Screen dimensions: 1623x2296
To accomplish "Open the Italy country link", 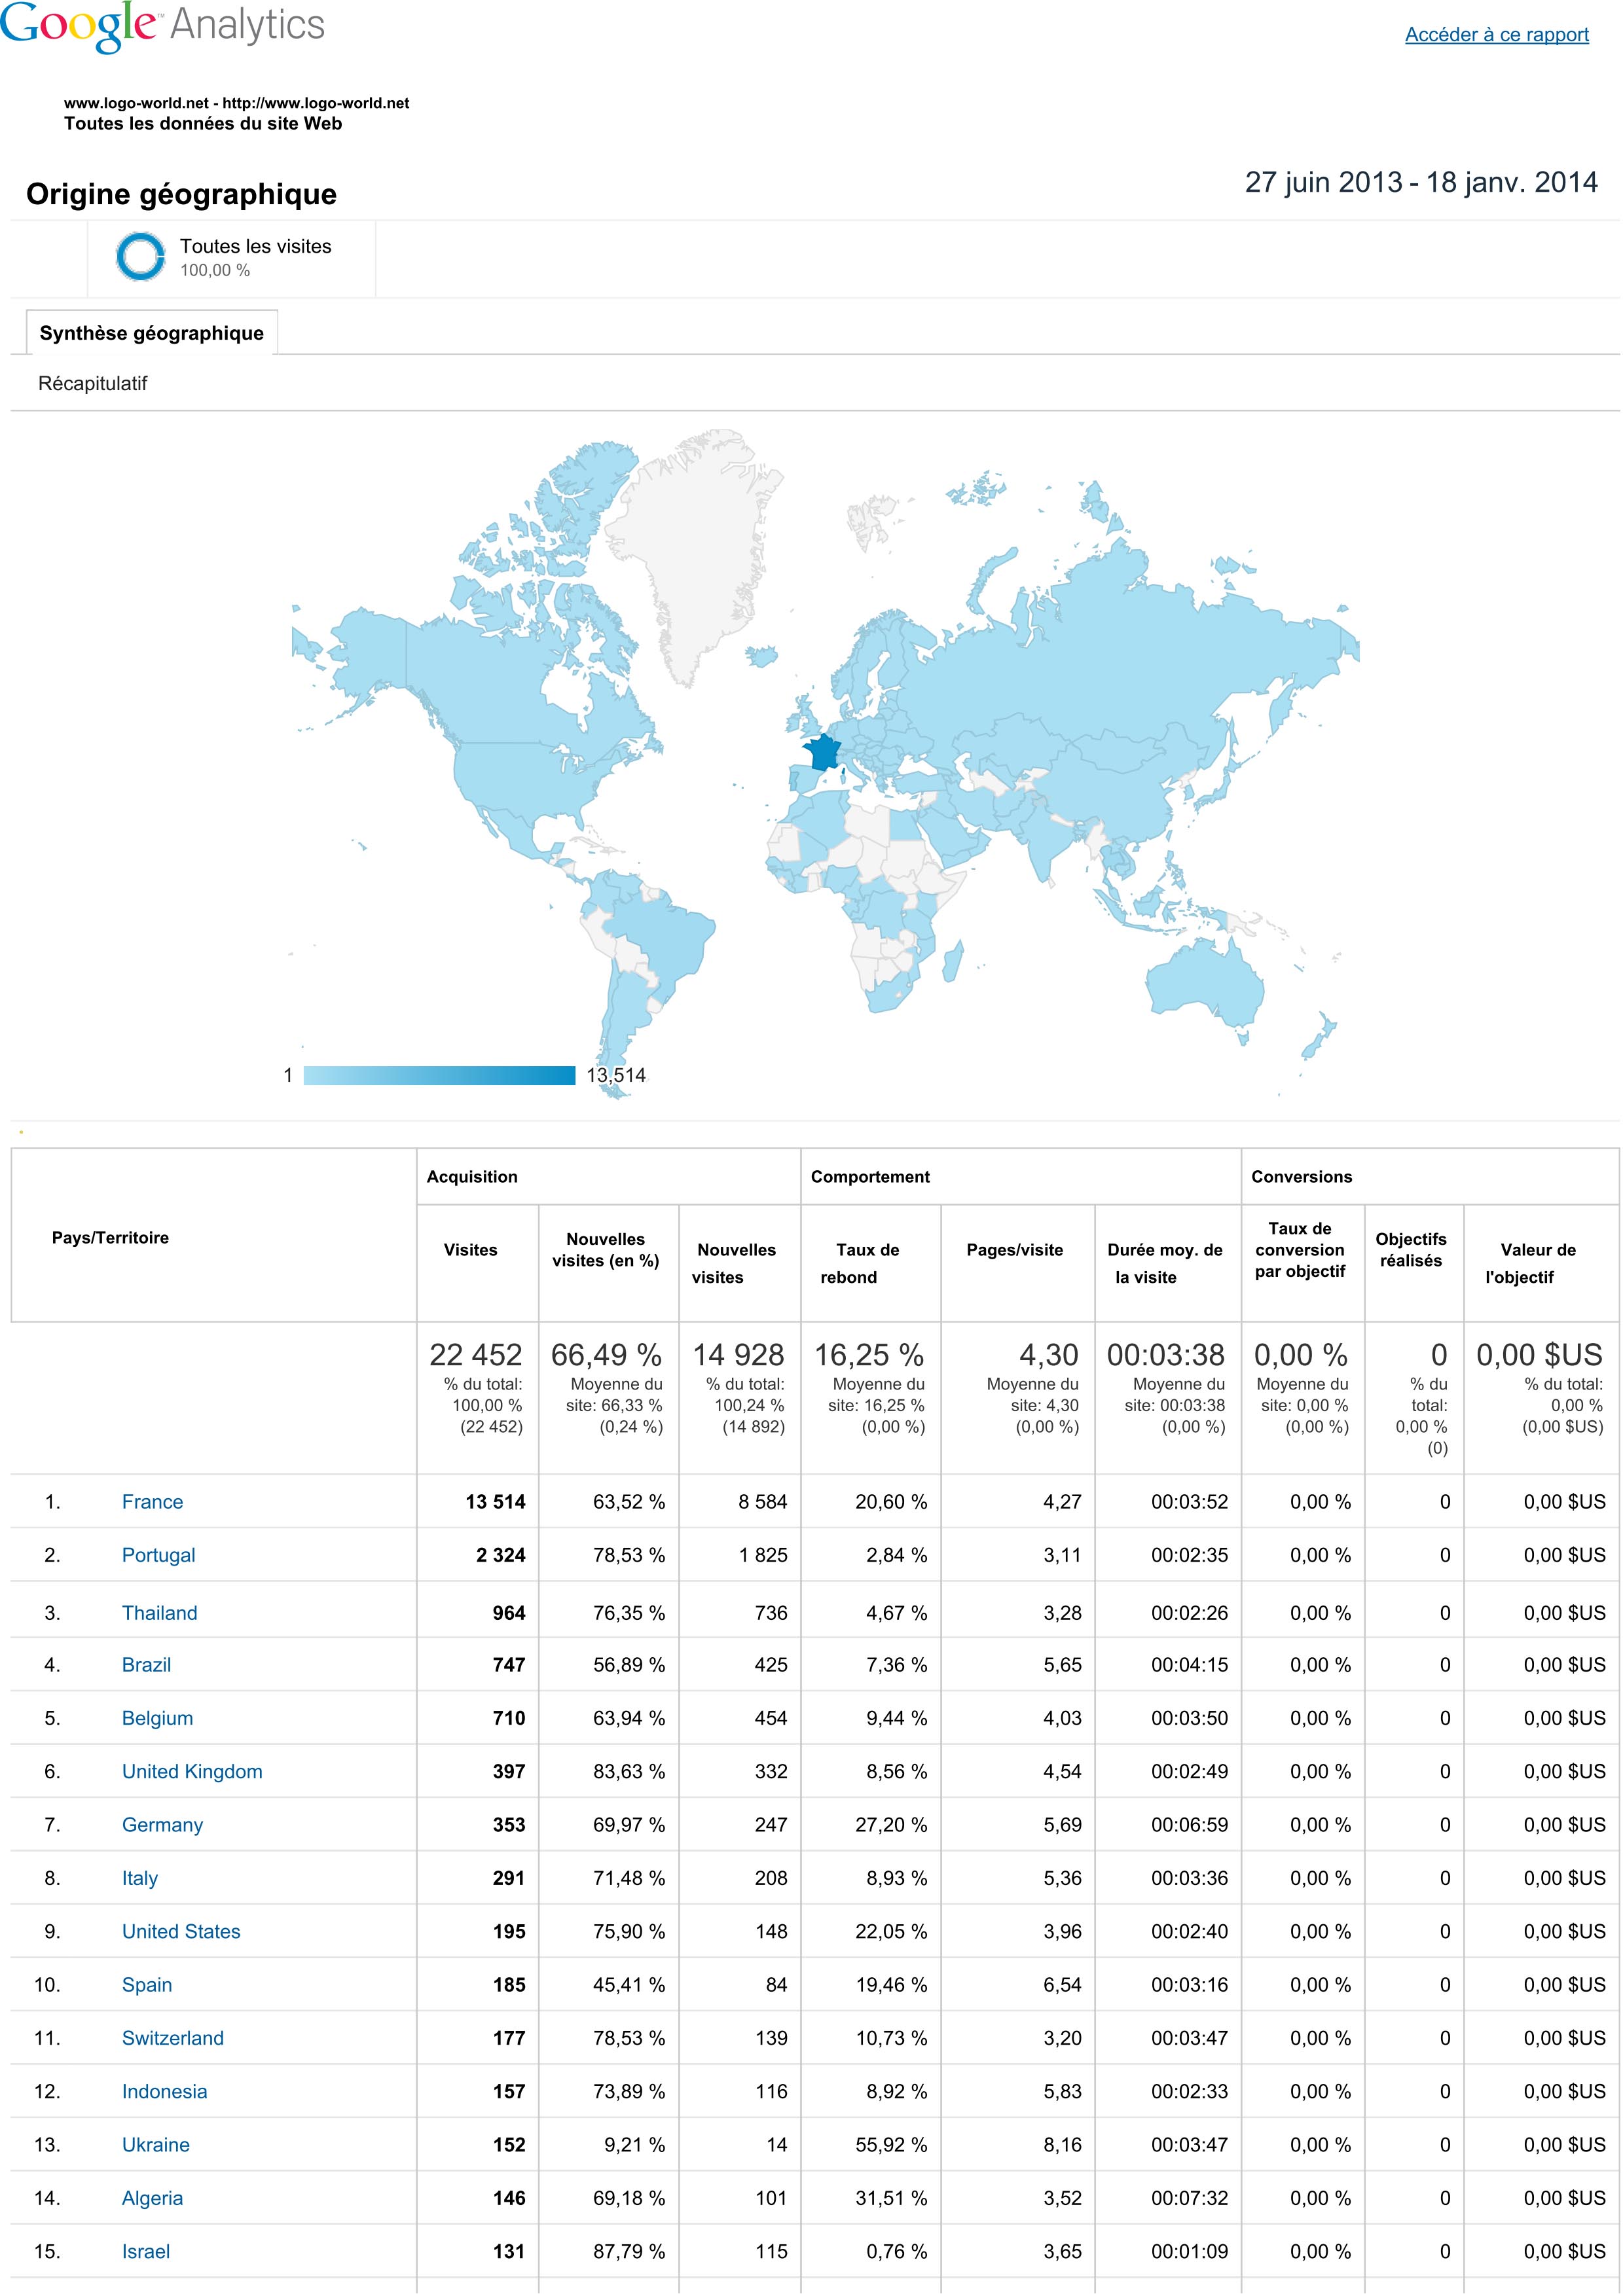I will [140, 1878].
